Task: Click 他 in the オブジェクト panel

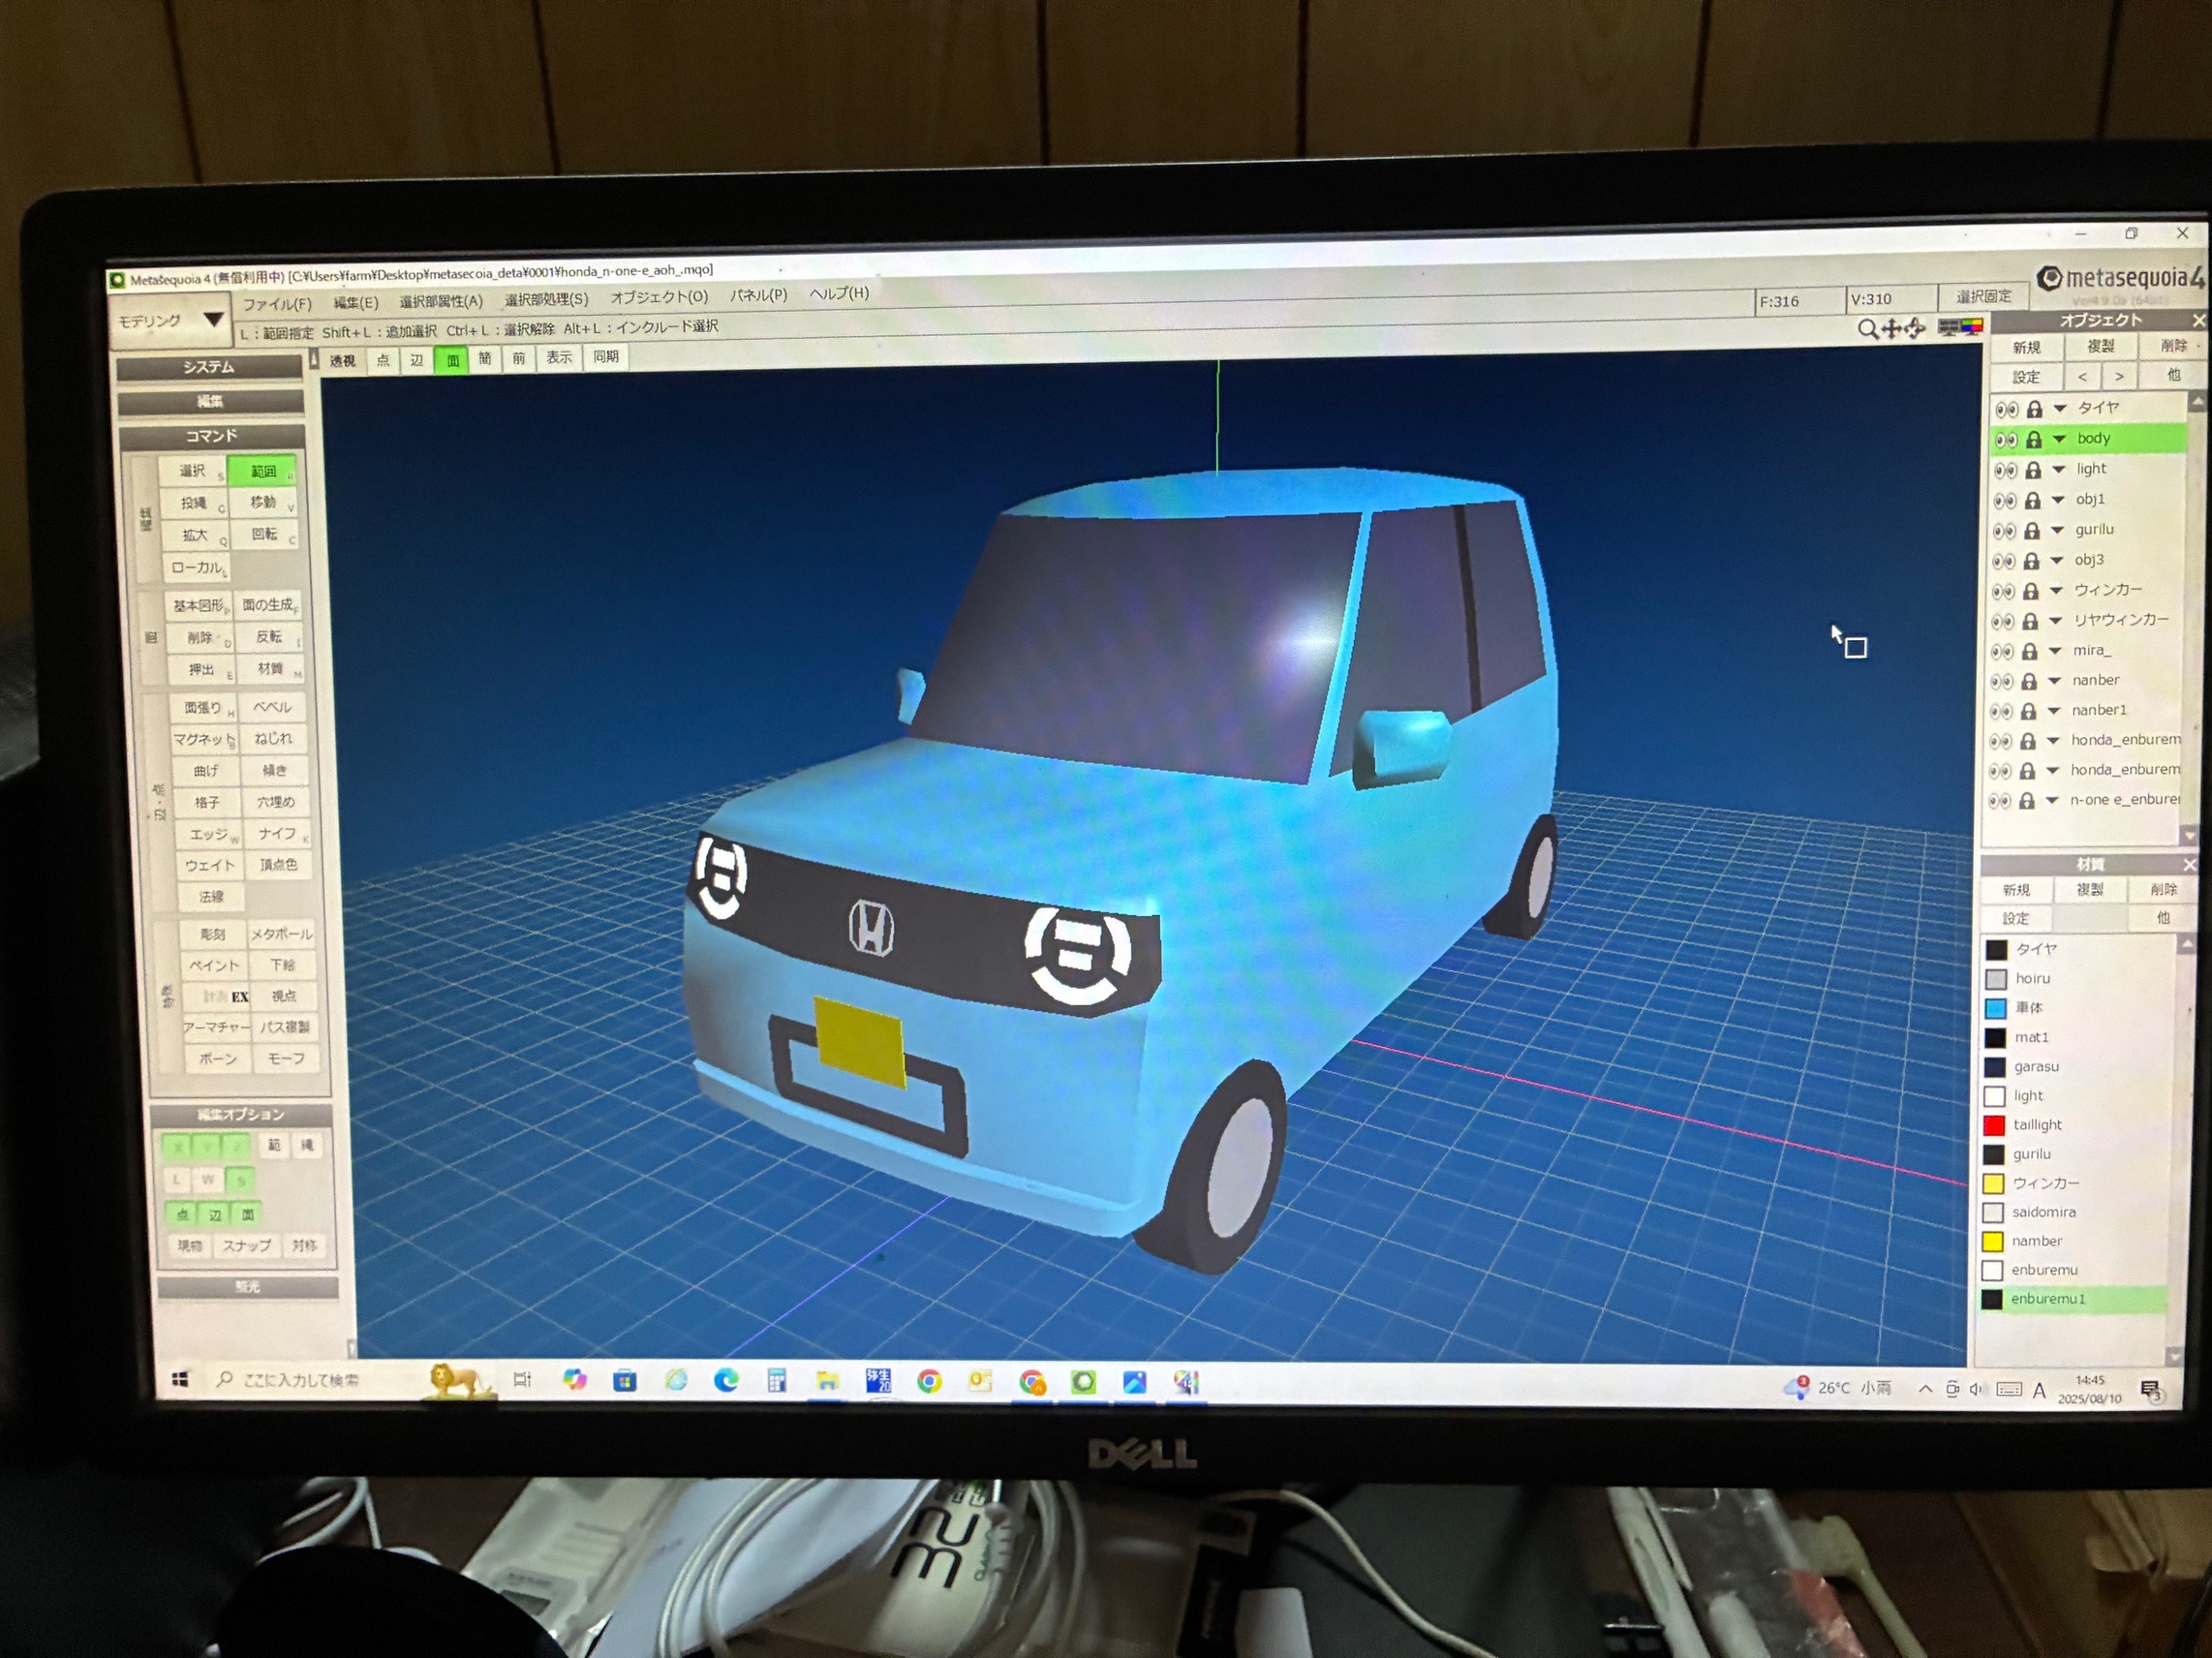Action: coord(2174,375)
